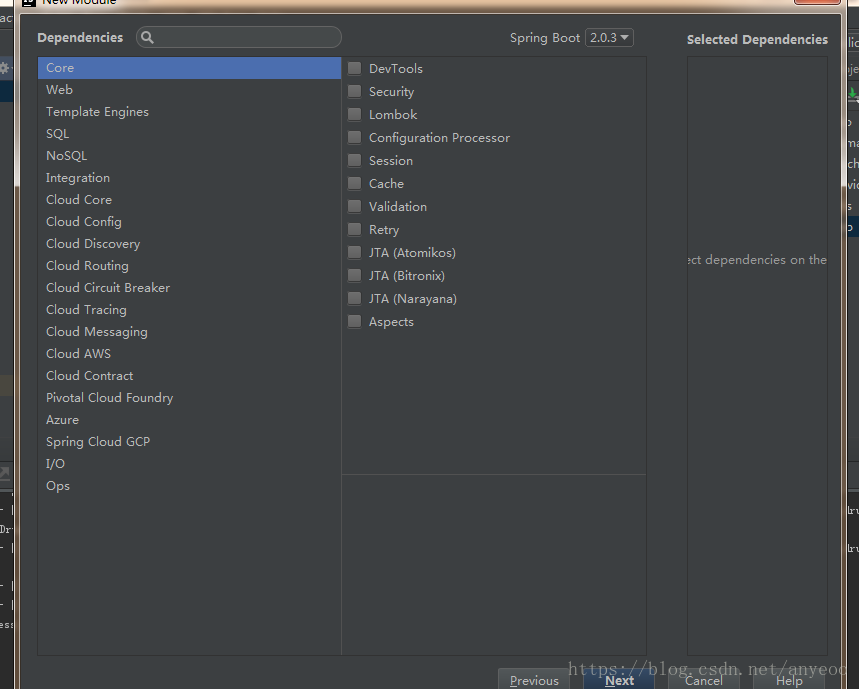The width and height of the screenshot is (859, 689).
Task: Click the Previous button
Action: [534, 680]
